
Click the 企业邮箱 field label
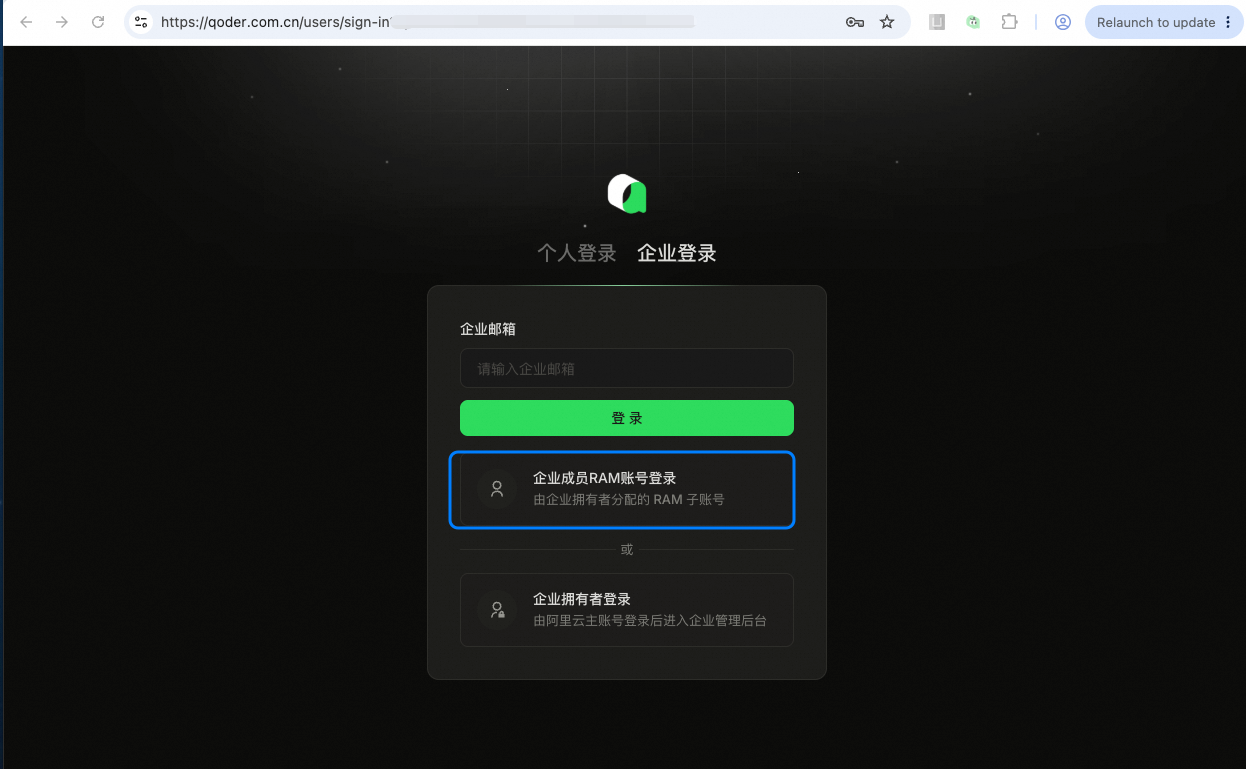tap(488, 329)
